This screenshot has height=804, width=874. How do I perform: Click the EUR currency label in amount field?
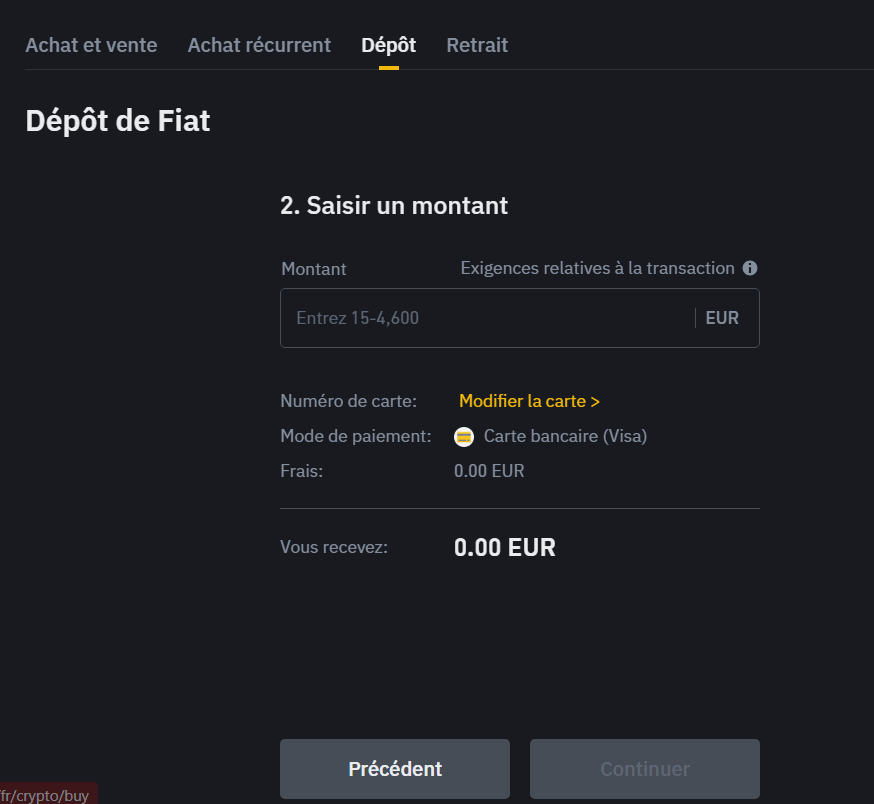pyautogui.click(x=722, y=318)
